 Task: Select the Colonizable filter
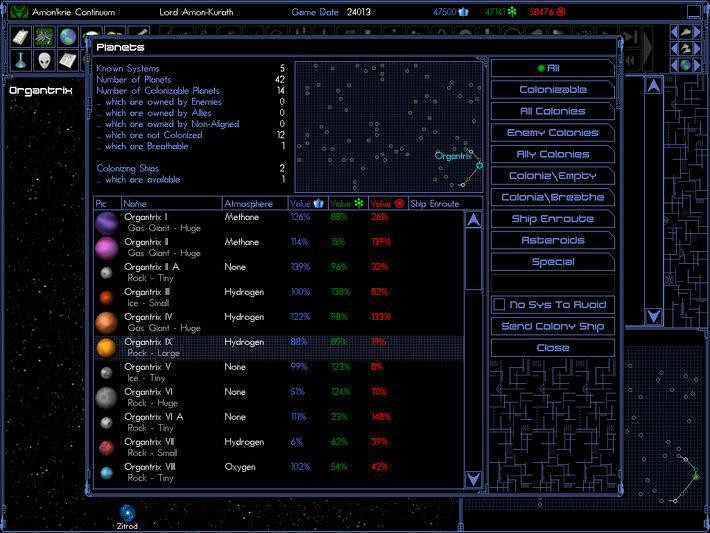pos(552,90)
